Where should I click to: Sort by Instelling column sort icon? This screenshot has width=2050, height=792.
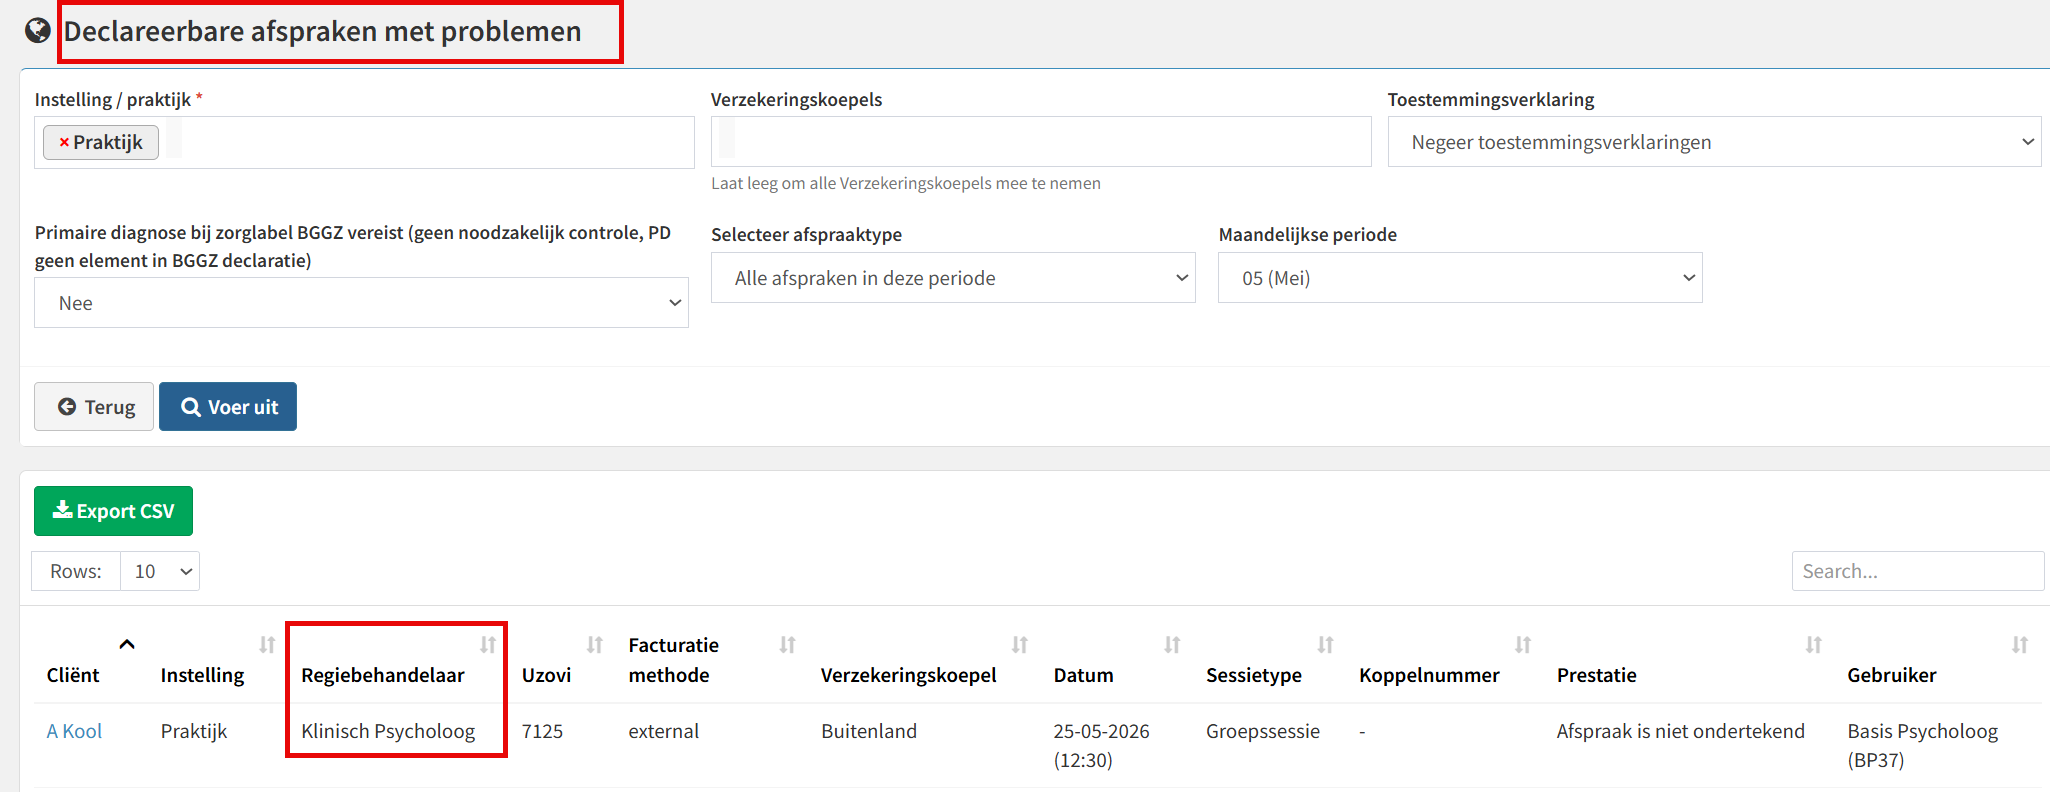[x=267, y=645]
